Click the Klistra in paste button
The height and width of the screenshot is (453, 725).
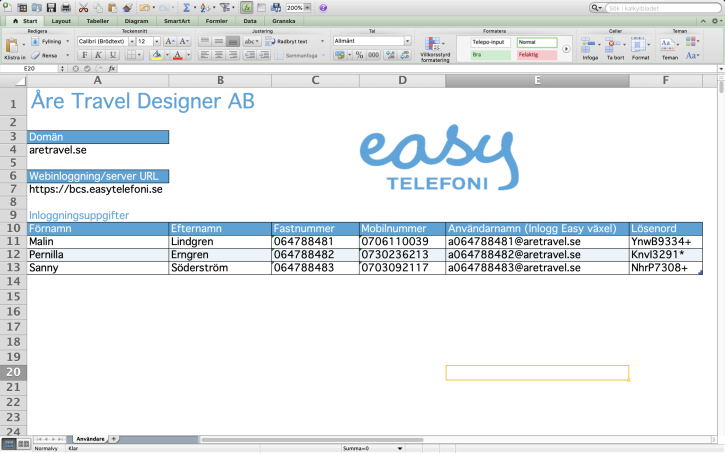(14, 49)
